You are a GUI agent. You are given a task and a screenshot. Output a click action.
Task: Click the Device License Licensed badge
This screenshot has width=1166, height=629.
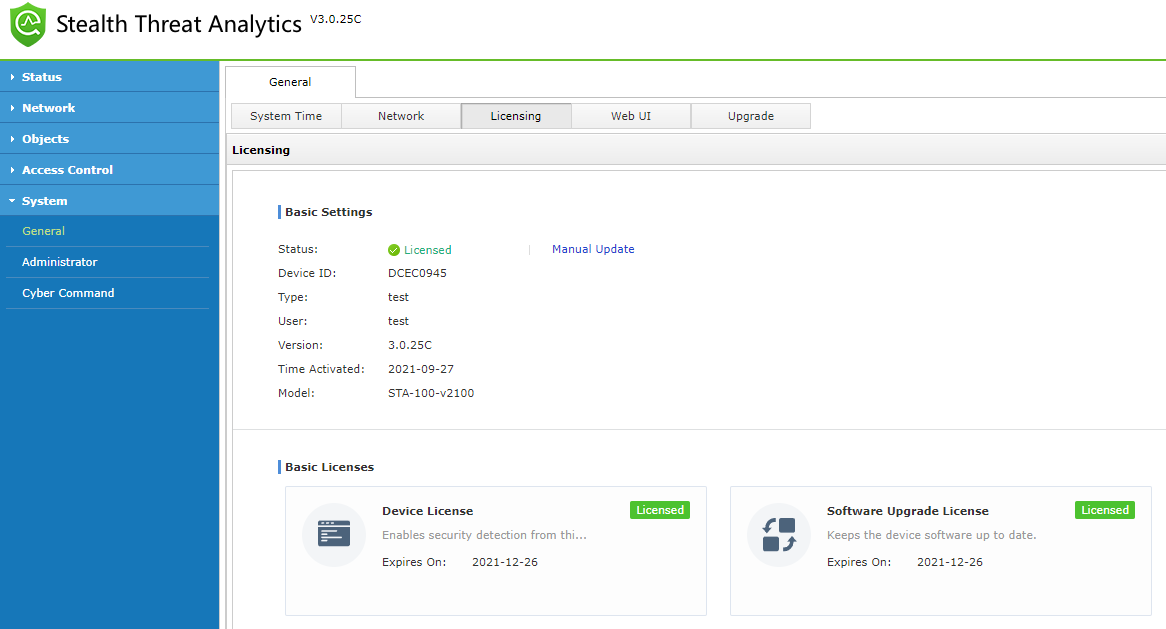tap(660, 510)
